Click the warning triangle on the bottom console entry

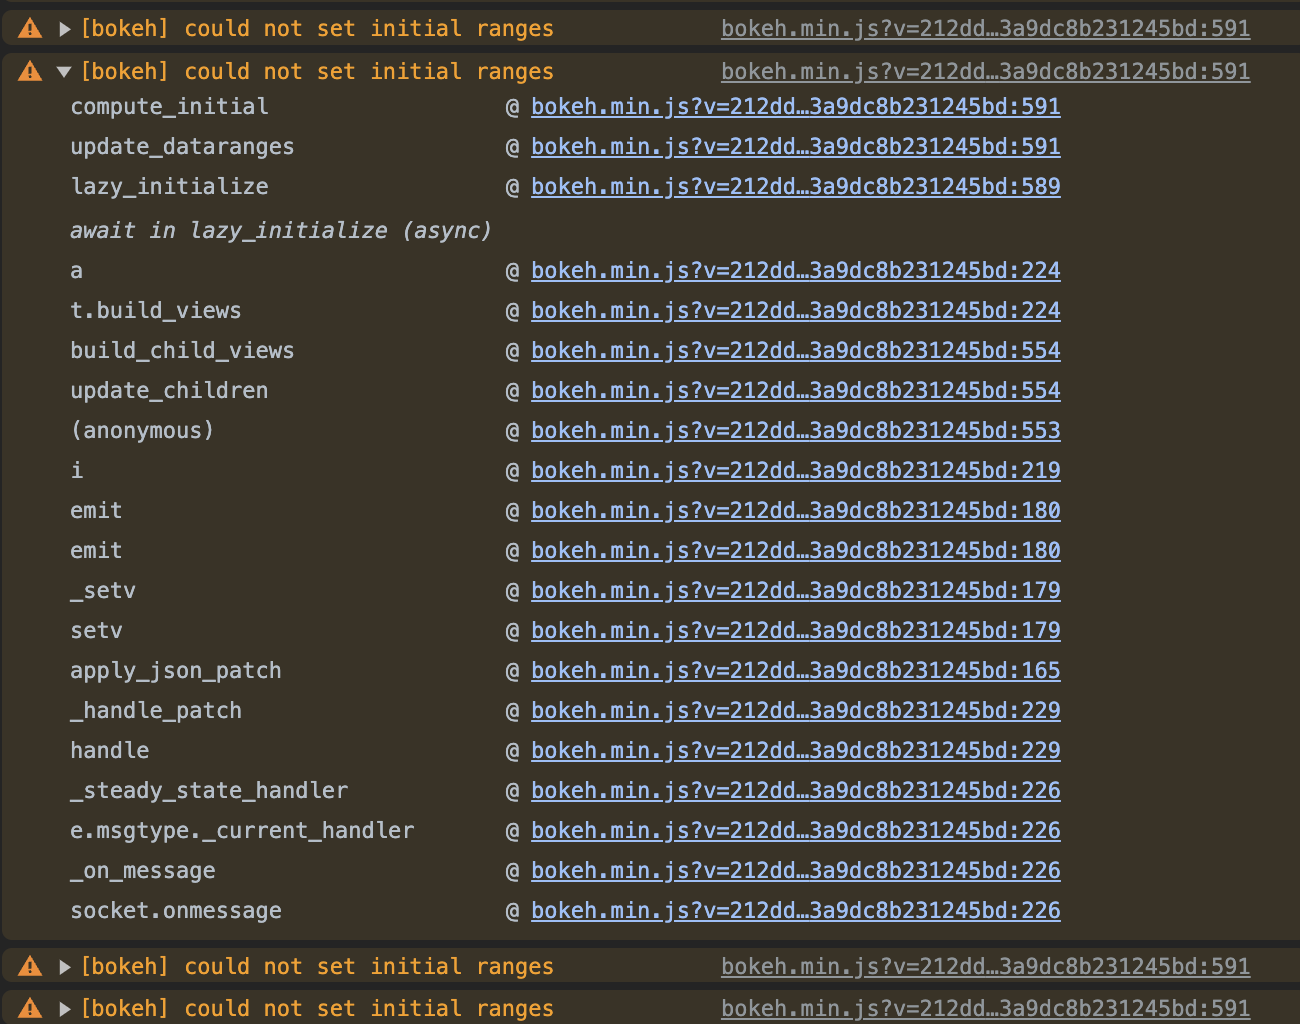(29, 1008)
